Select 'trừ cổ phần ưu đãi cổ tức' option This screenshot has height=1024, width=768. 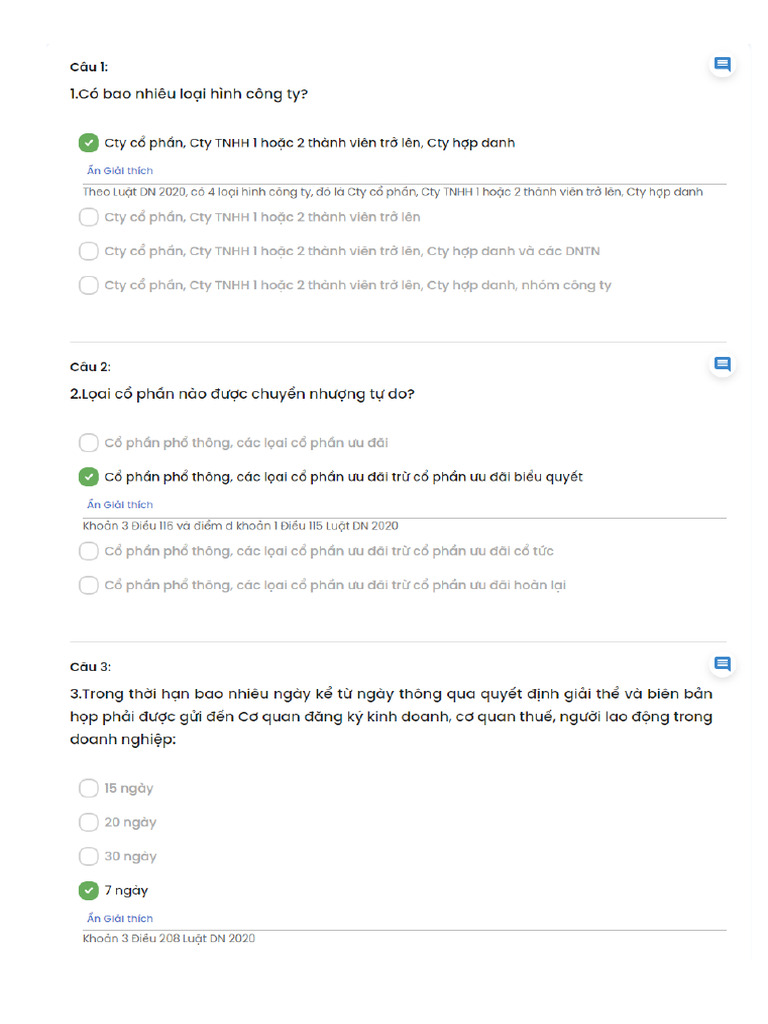[x=88, y=551]
